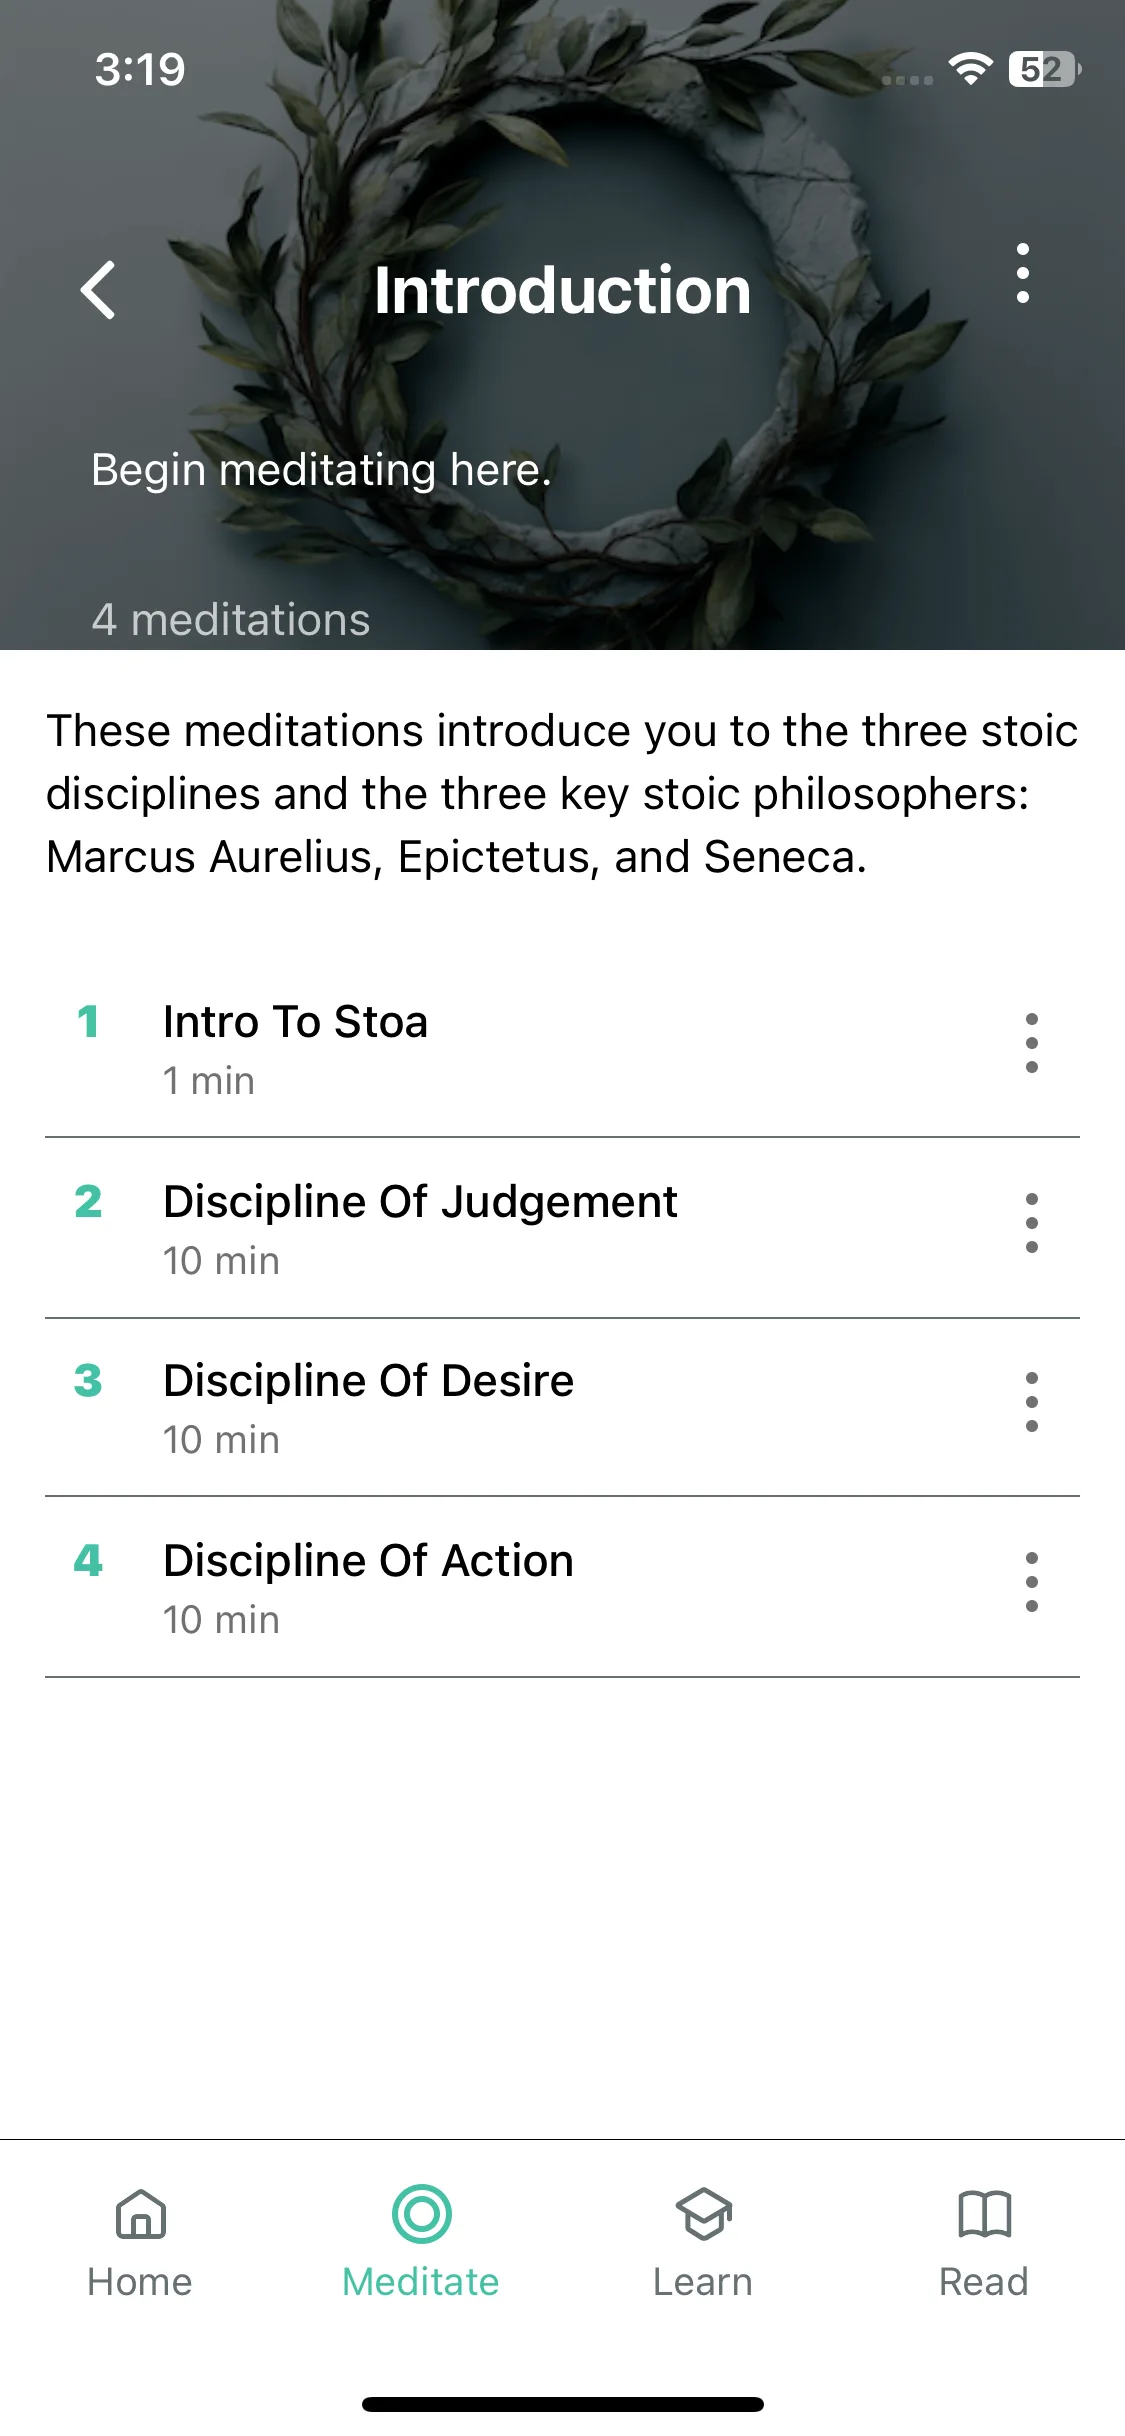Open options for Discipline Of Action
Screen dimensions: 1125x2436
(1031, 1582)
